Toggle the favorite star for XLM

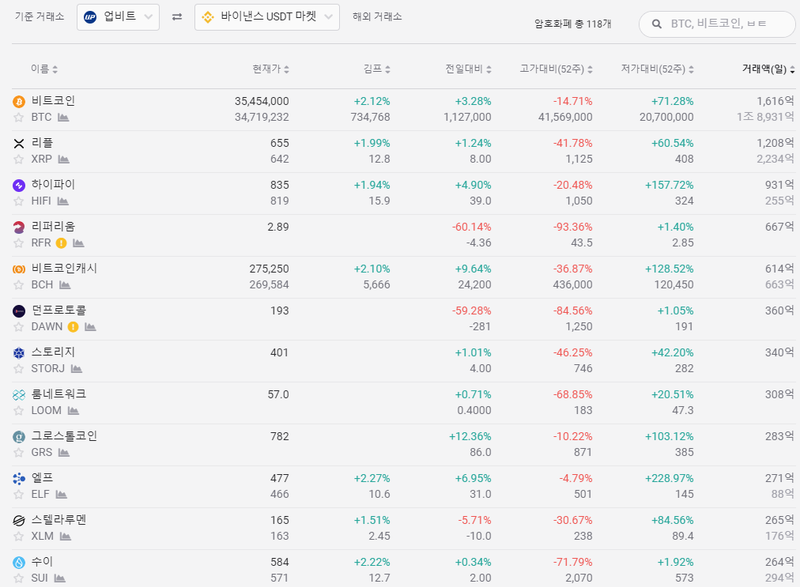pos(19,537)
